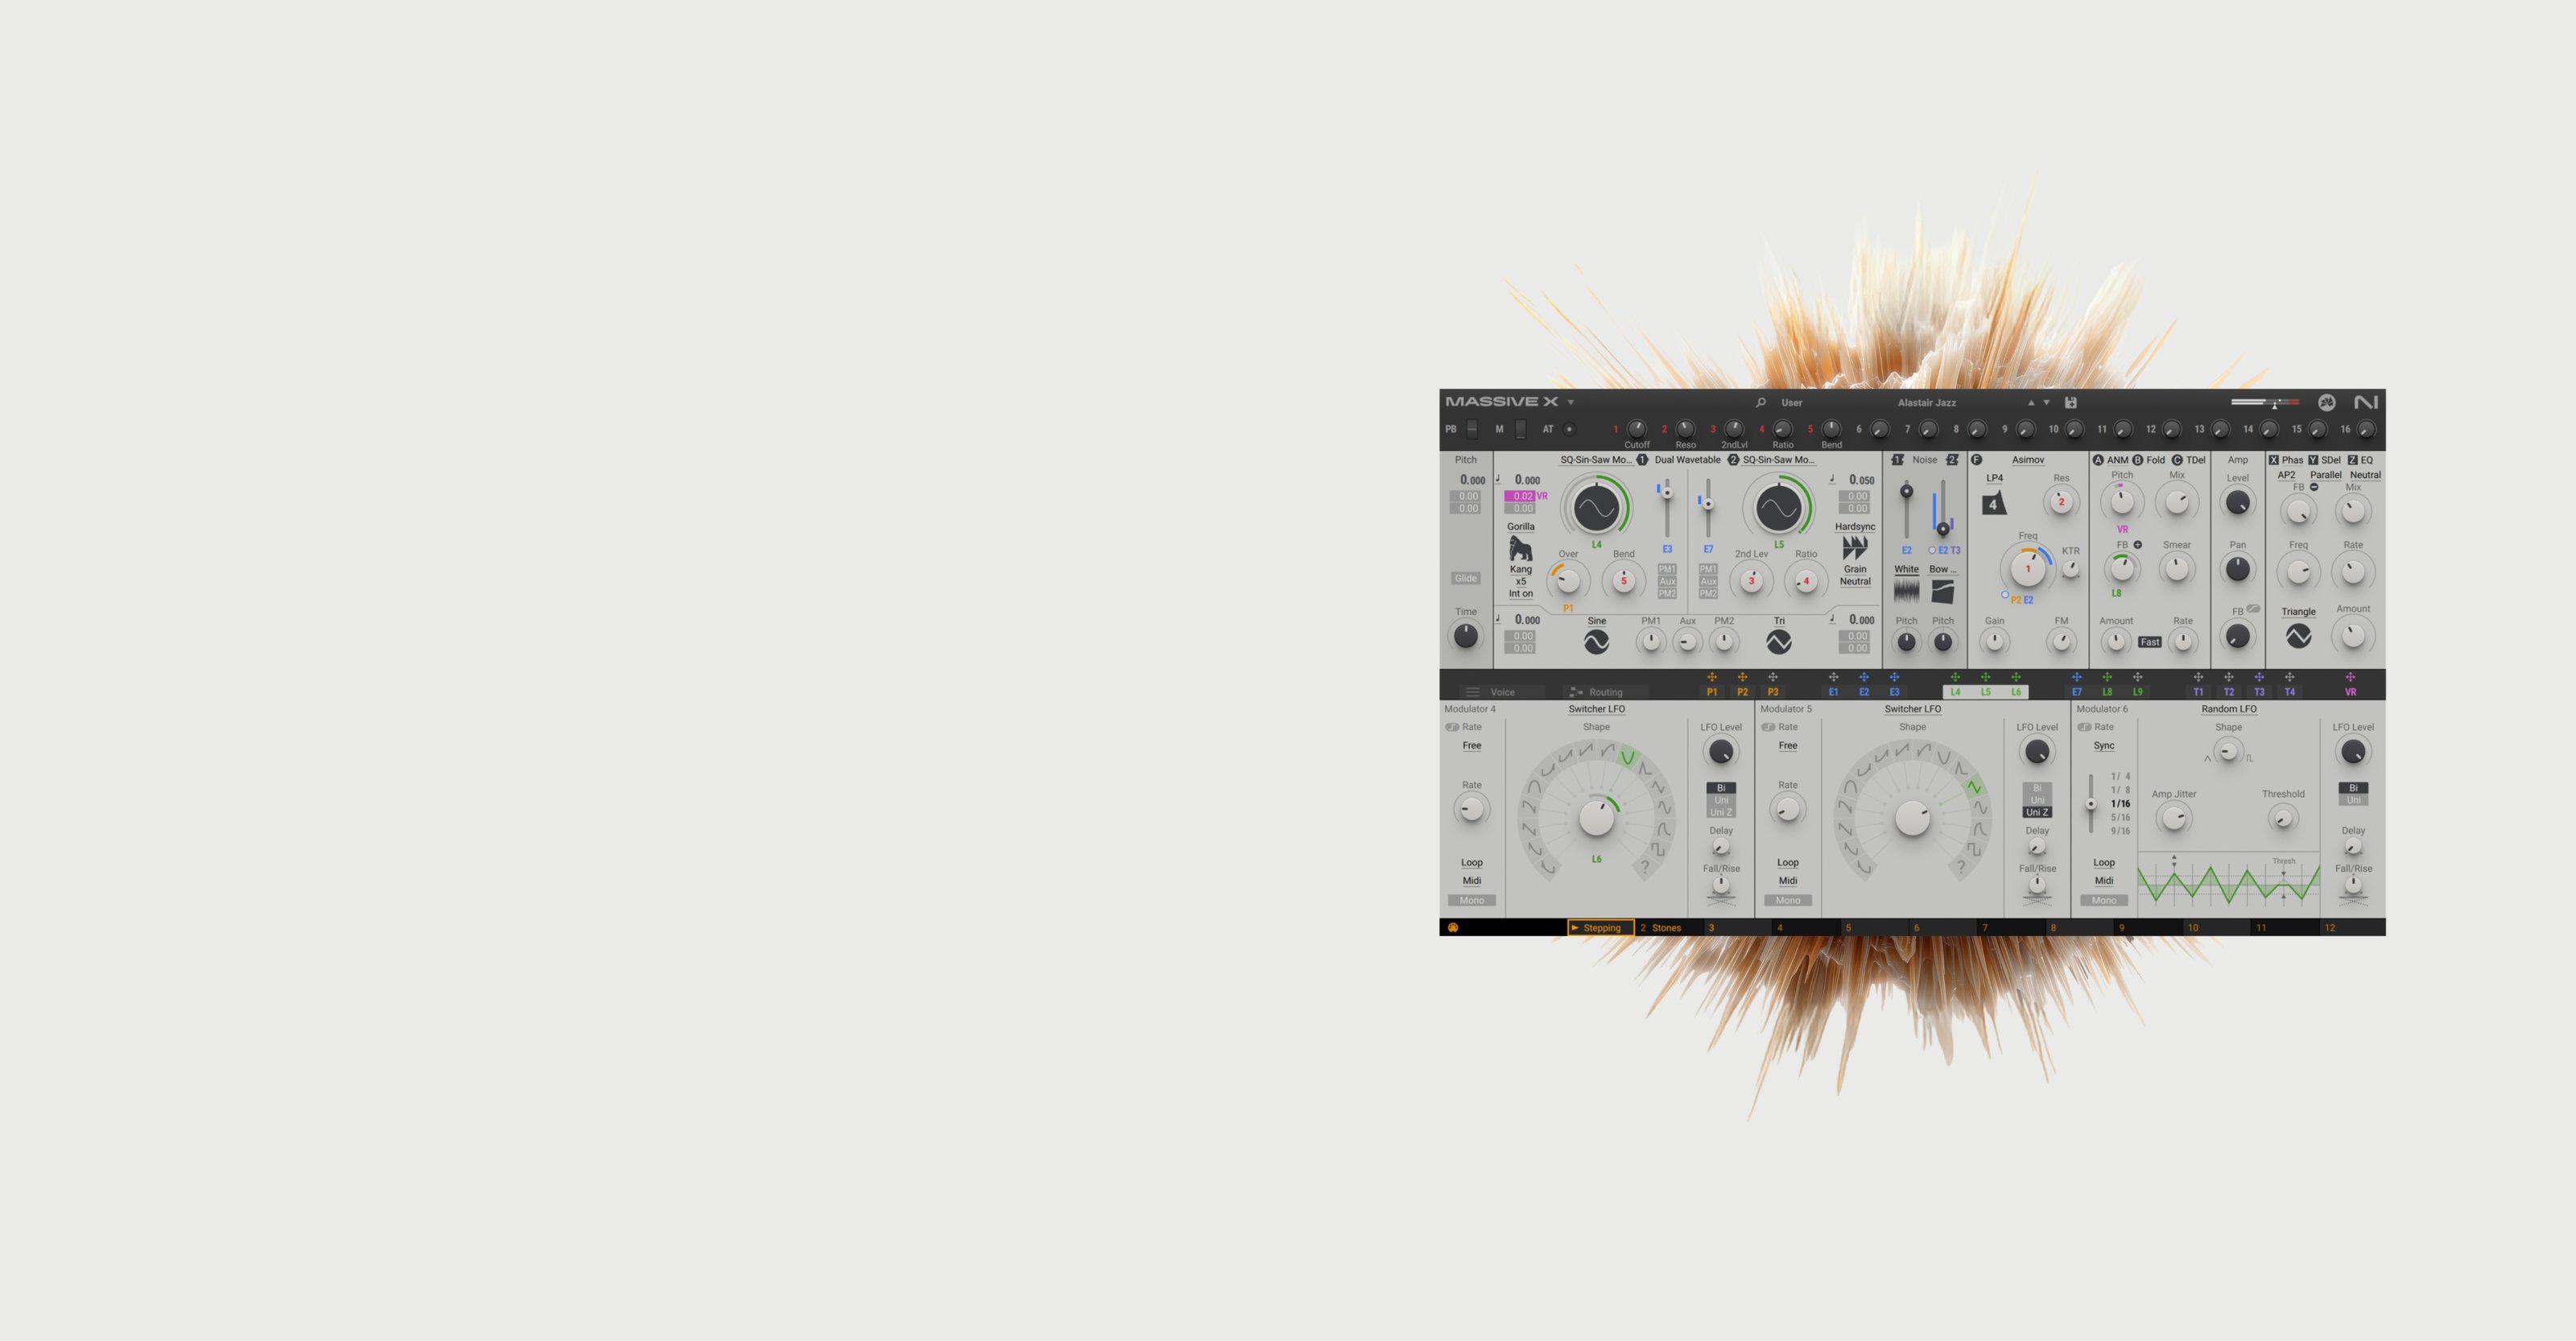Click the LP4 filter shape icon
Image resolution: width=2576 pixels, height=1341 pixels.
pyautogui.click(x=1993, y=503)
